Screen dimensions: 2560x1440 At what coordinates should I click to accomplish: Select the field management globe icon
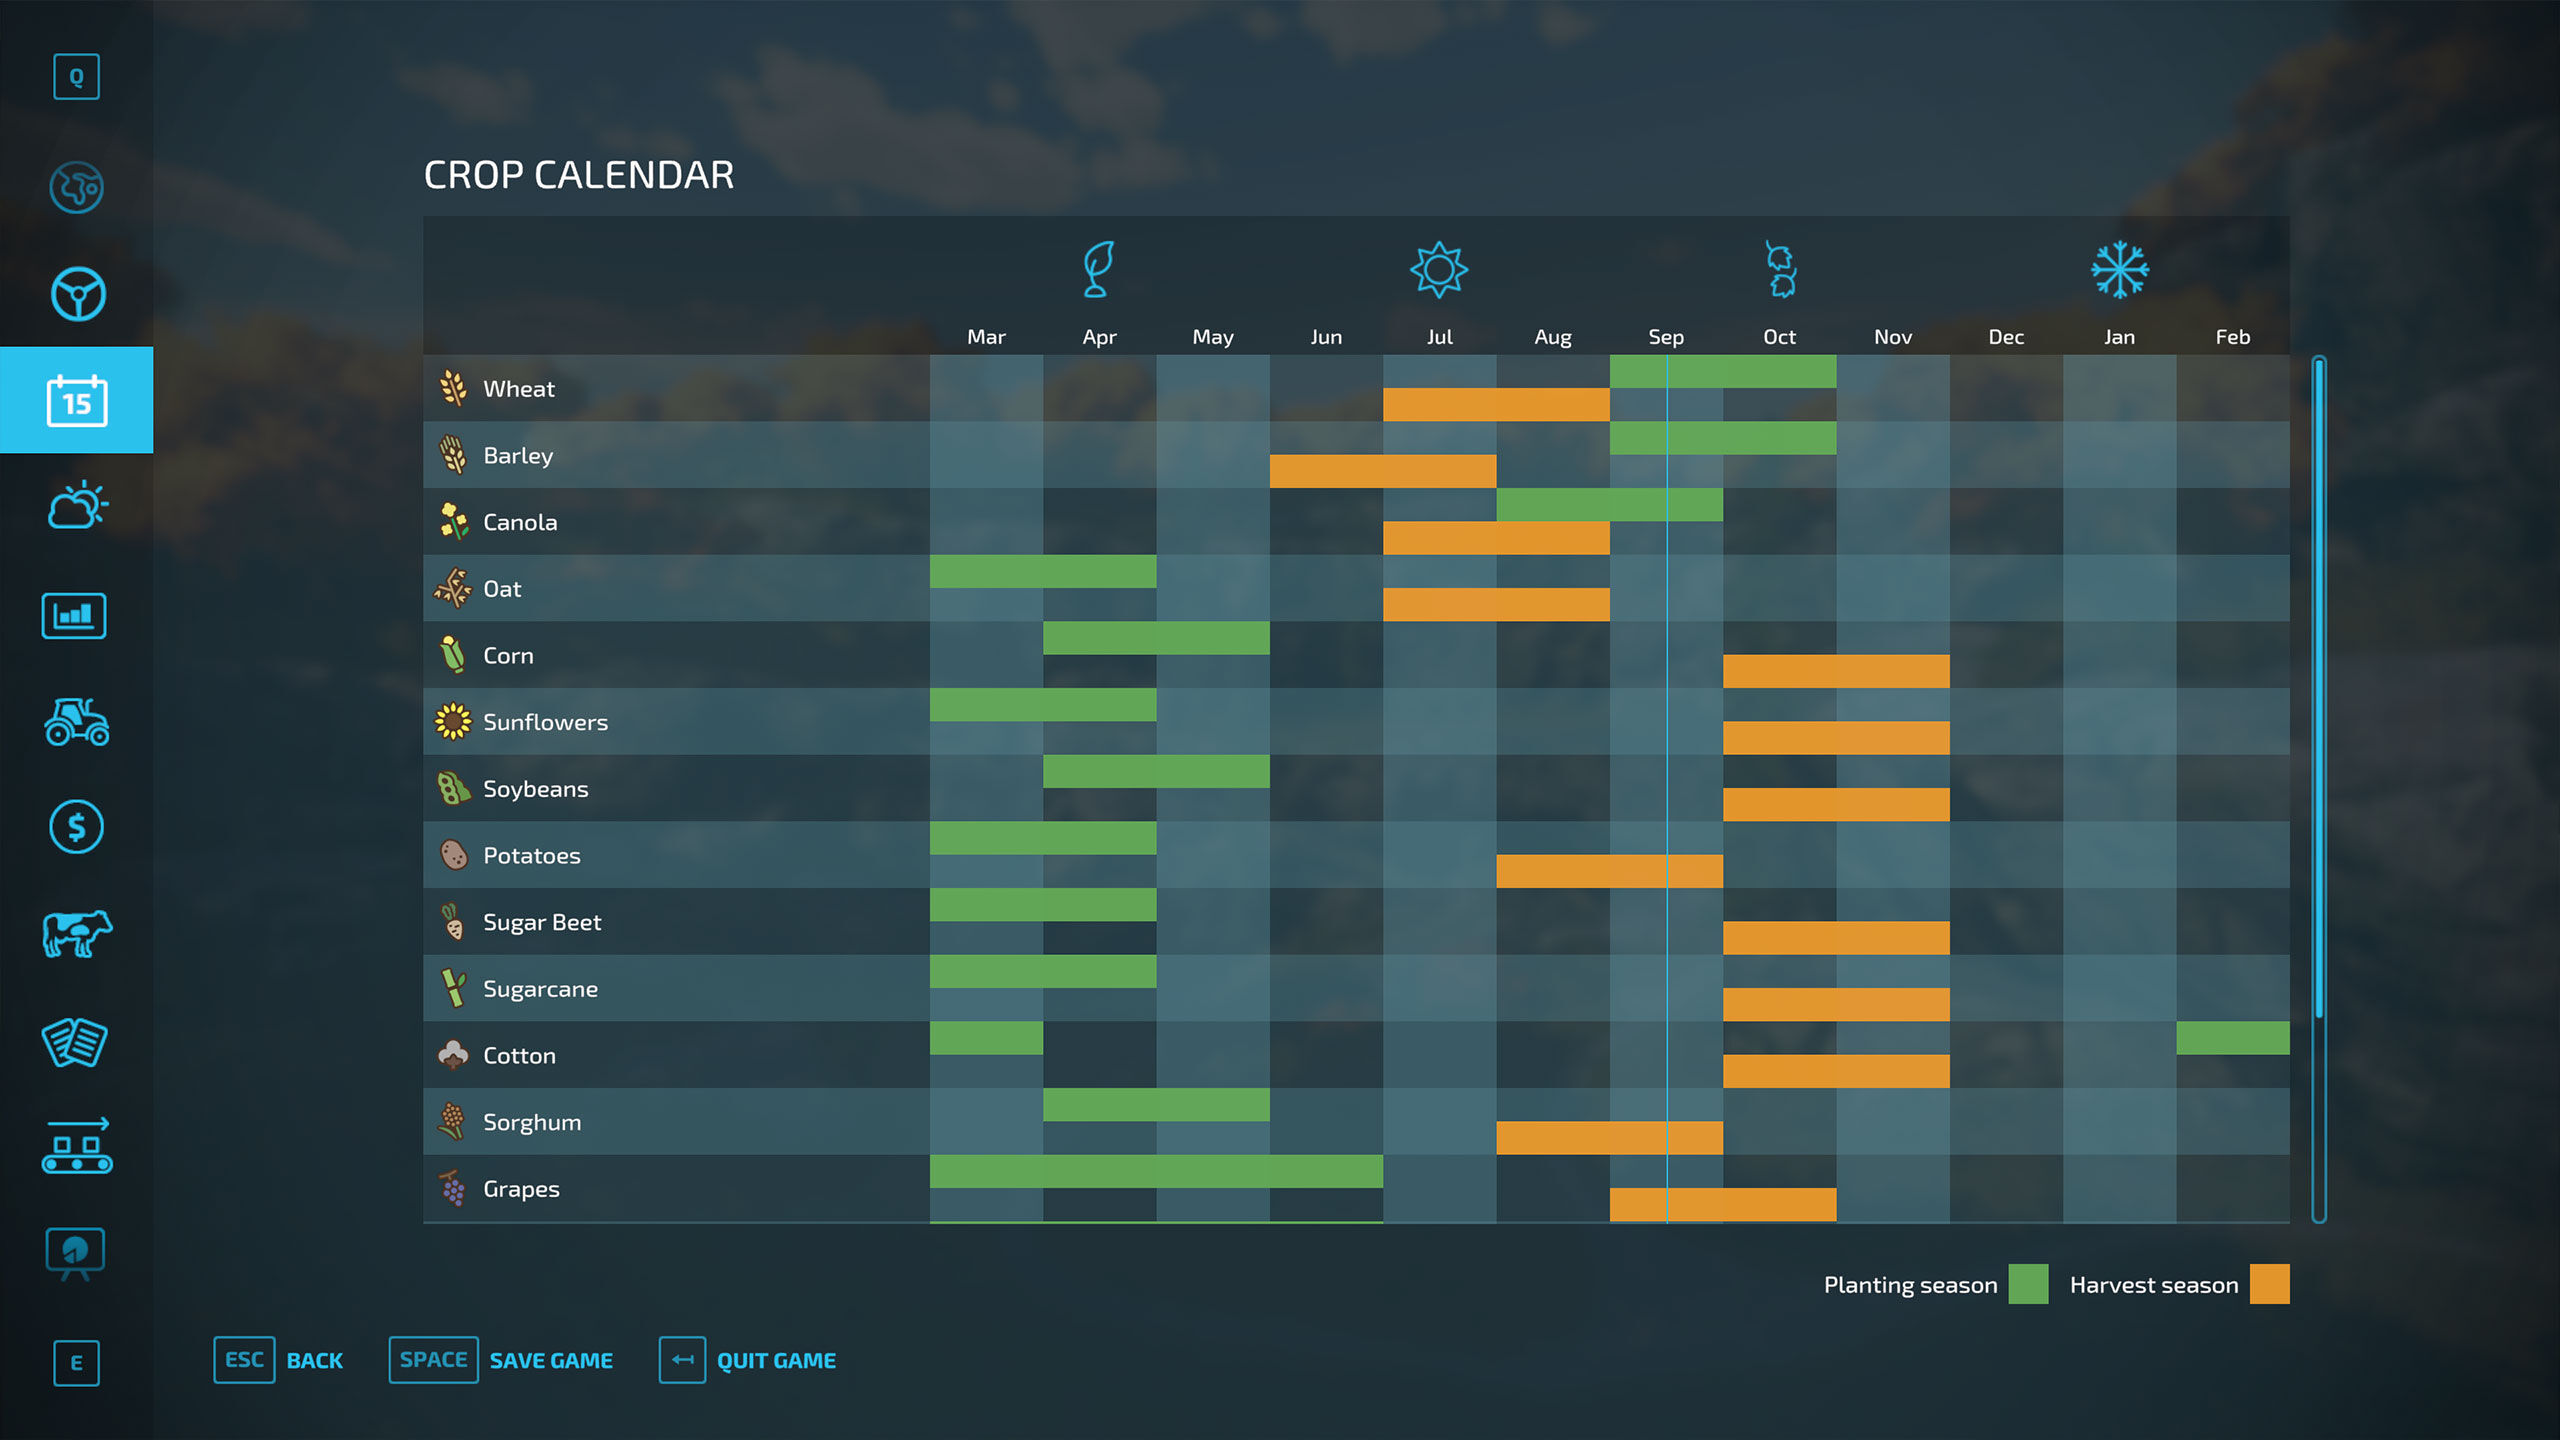point(76,186)
